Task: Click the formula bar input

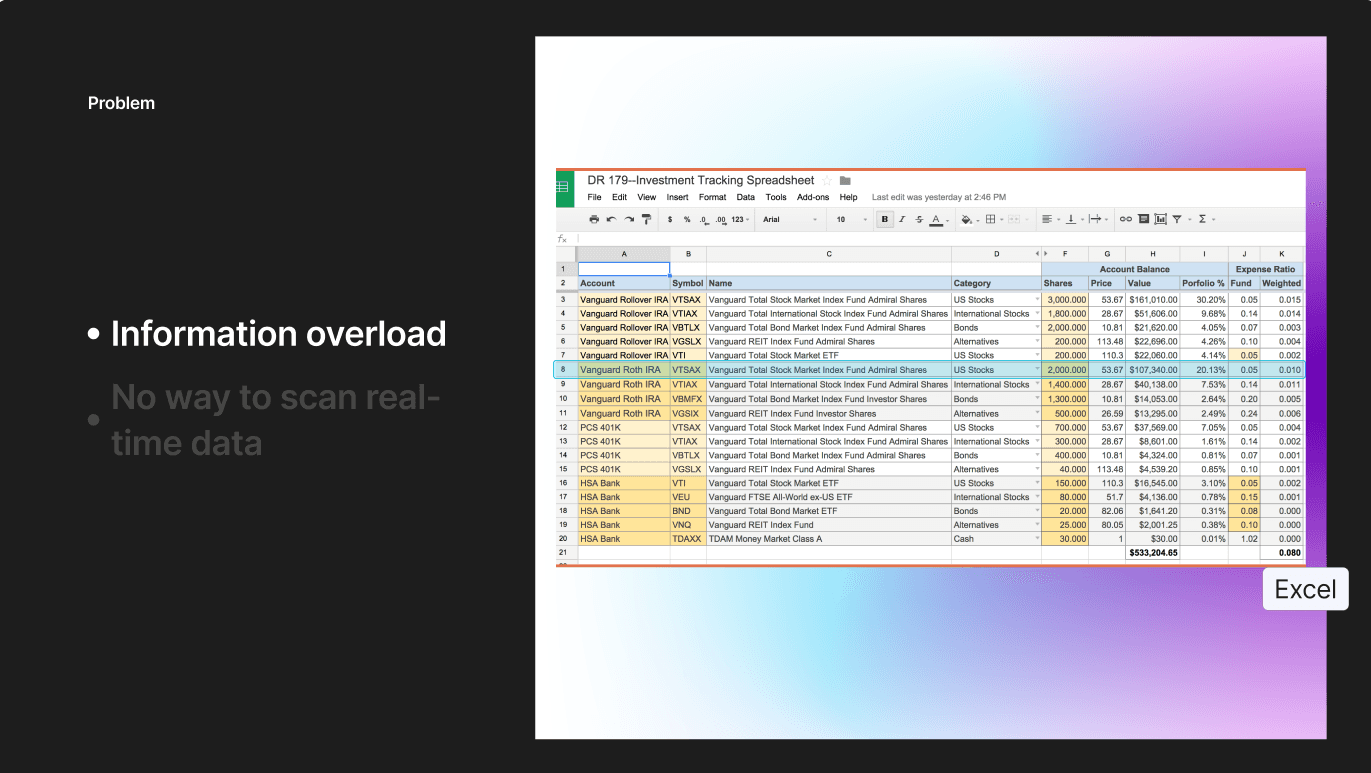Action: (x=940, y=239)
